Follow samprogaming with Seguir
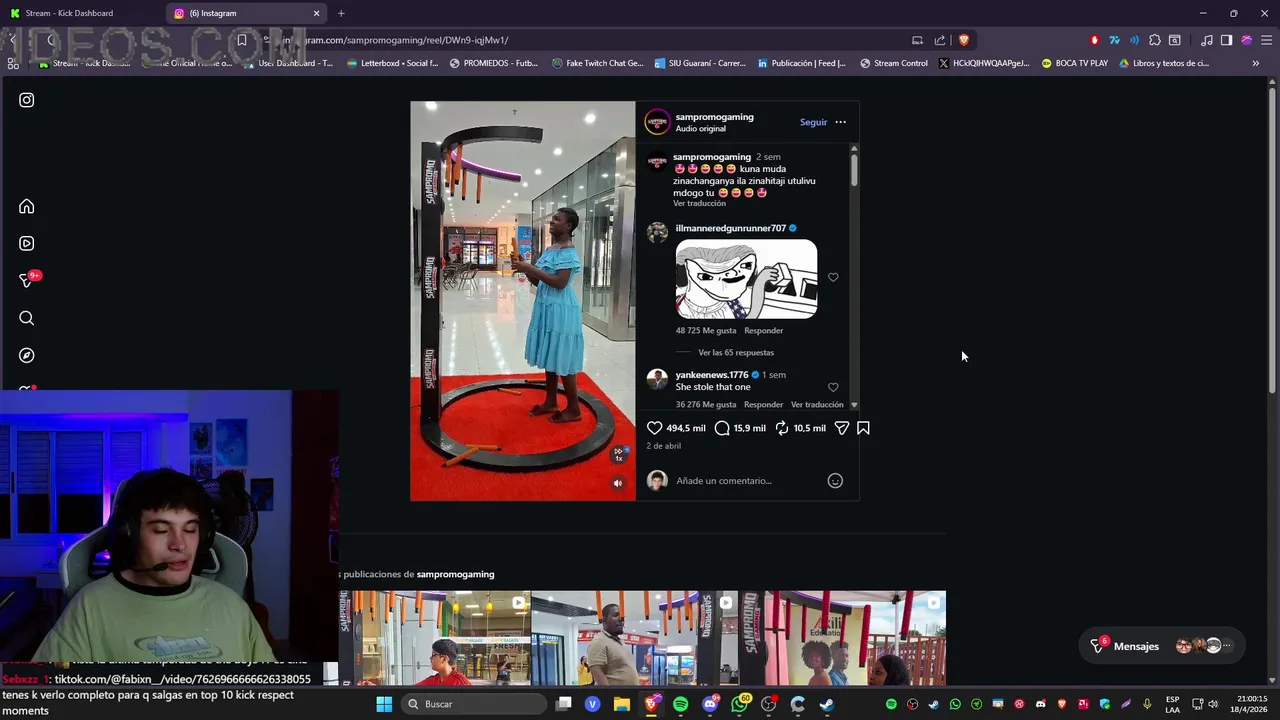Image resolution: width=1280 pixels, height=720 pixels. pos(813,122)
